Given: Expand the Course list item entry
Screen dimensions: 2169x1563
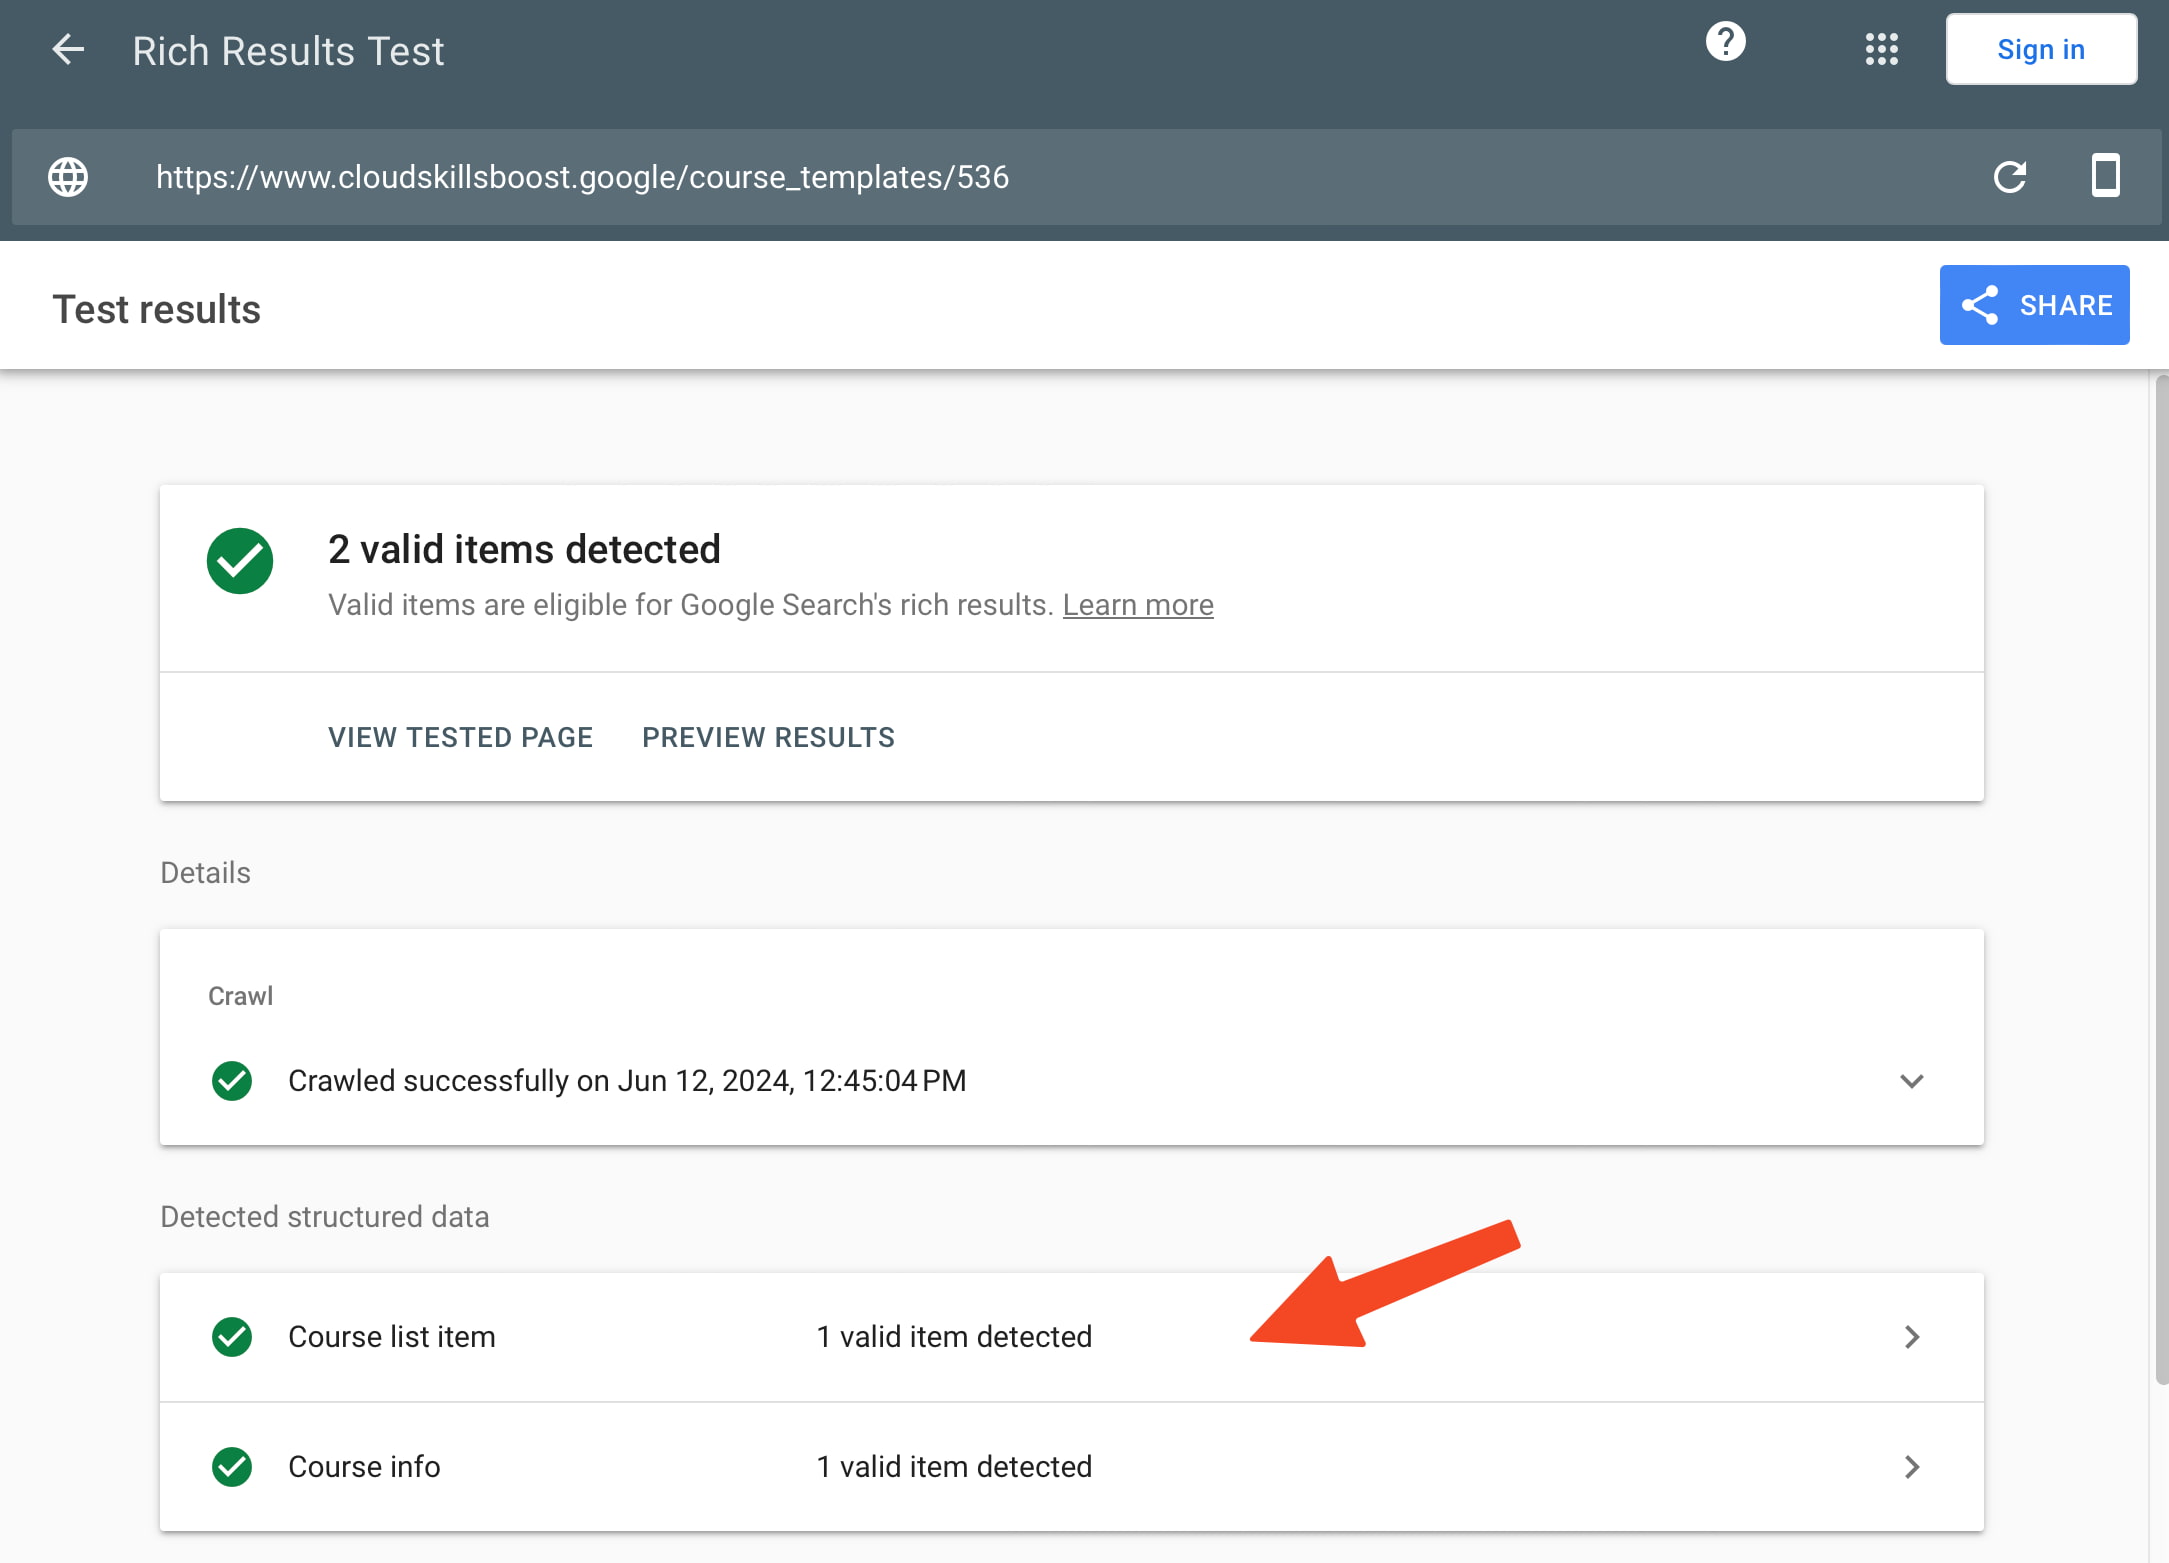Looking at the screenshot, I should [x=1913, y=1337].
